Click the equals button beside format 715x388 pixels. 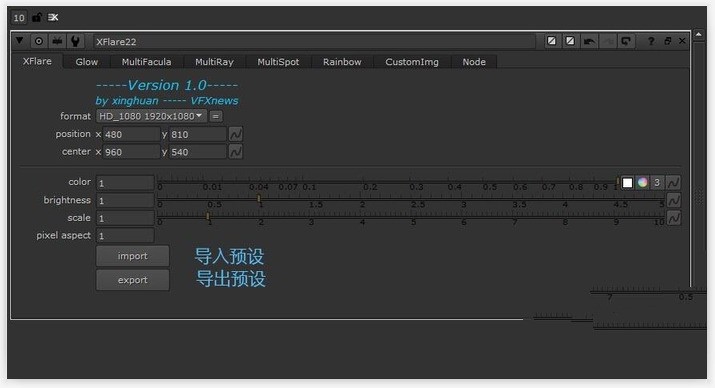click(x=216, y=116)
